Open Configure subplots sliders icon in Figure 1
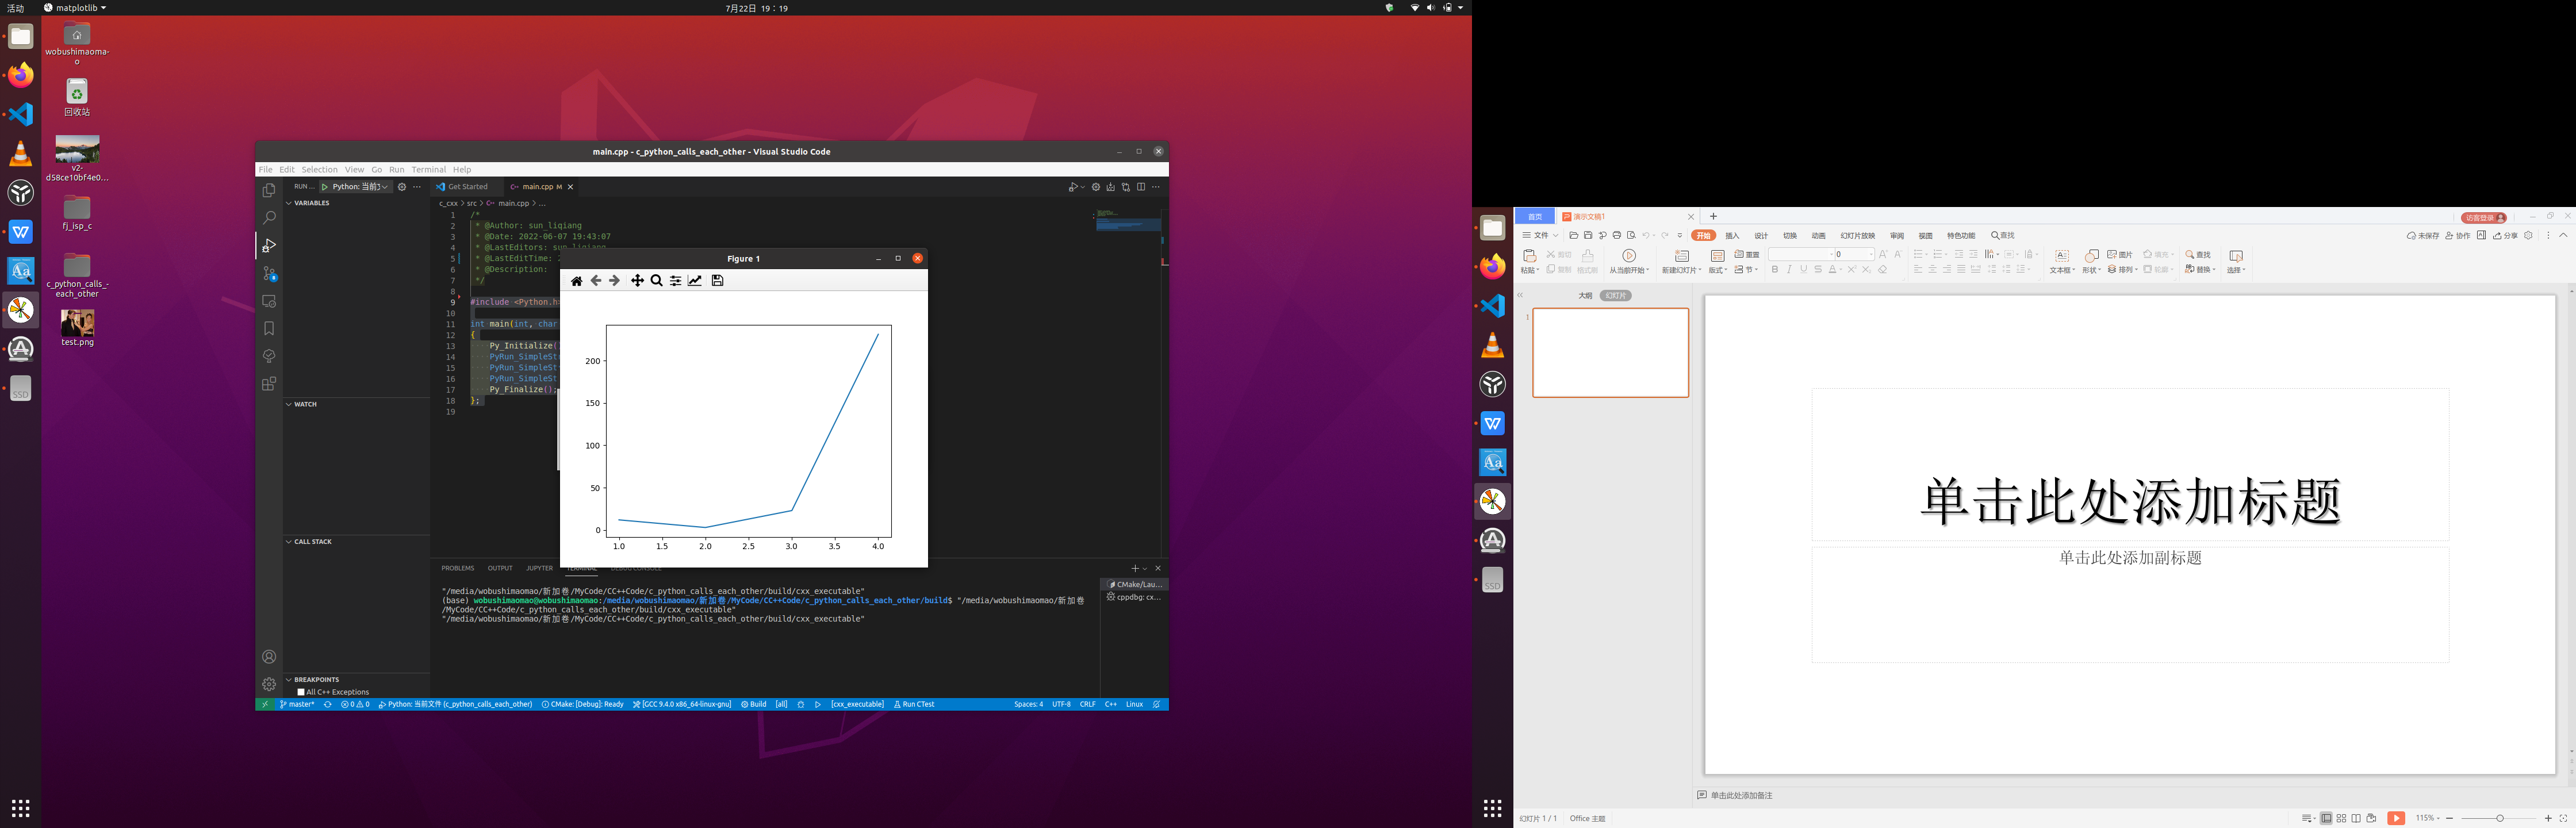Image resolution: width=2576 pixels, height=828 pixels. [676, 281]
